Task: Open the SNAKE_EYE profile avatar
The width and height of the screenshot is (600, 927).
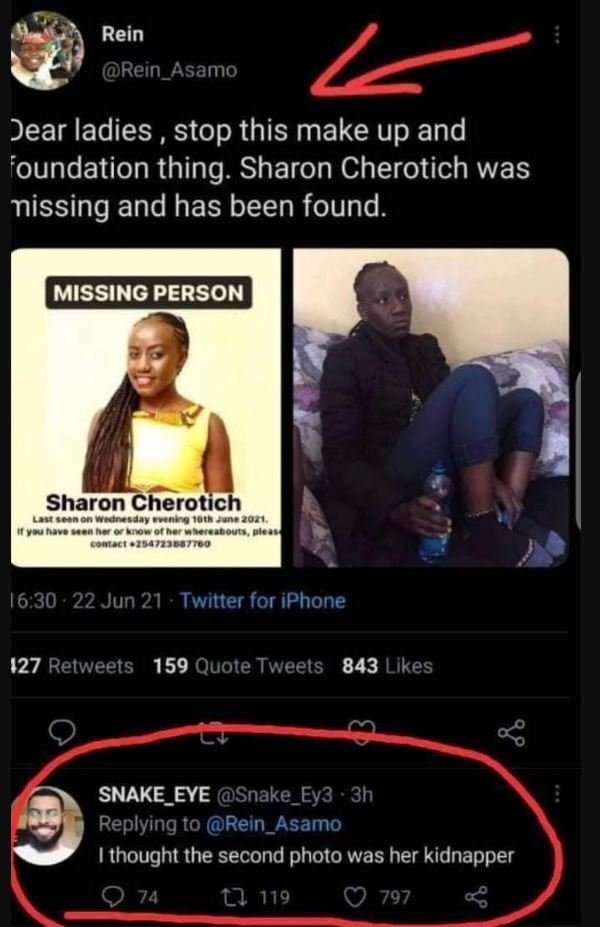Action: tap(48, 826)
